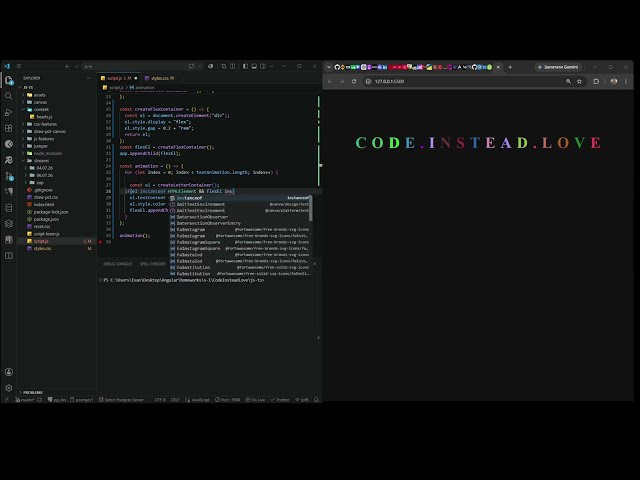
Task: Bookmark page with Chrome star icon
Action: (x=579, y=81)
